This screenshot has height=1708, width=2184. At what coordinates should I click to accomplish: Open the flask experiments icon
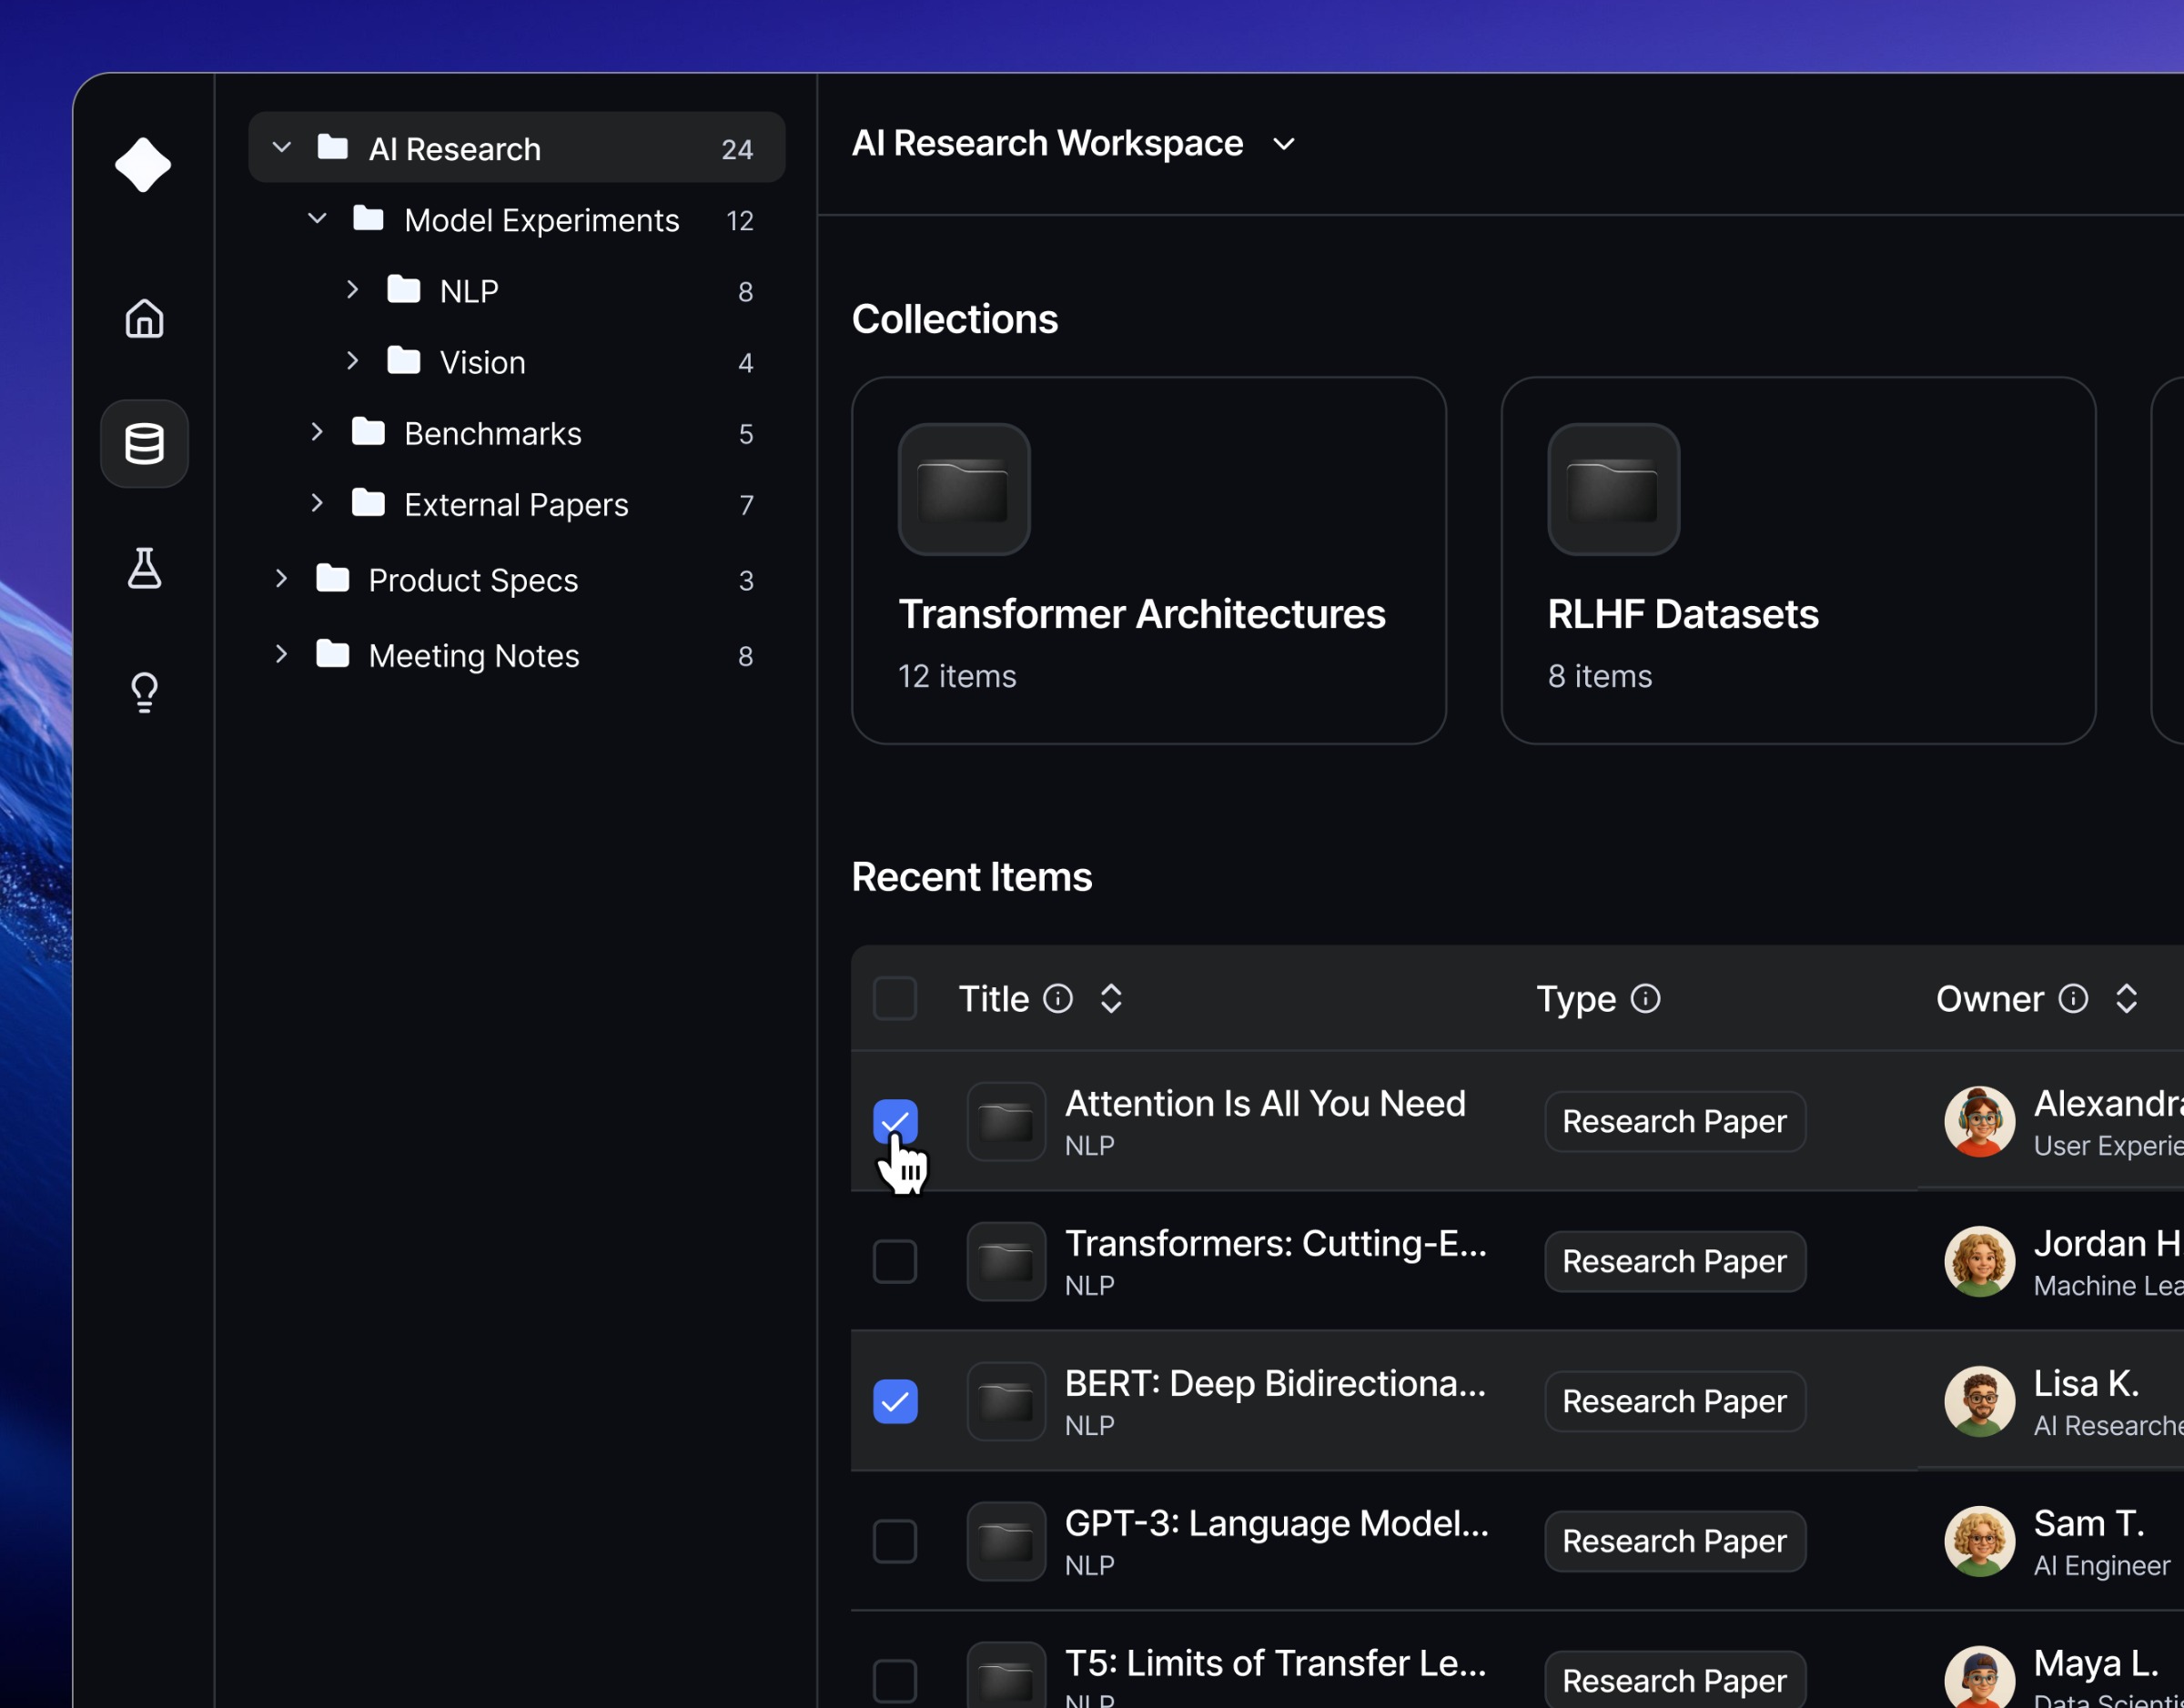point(144,568)
